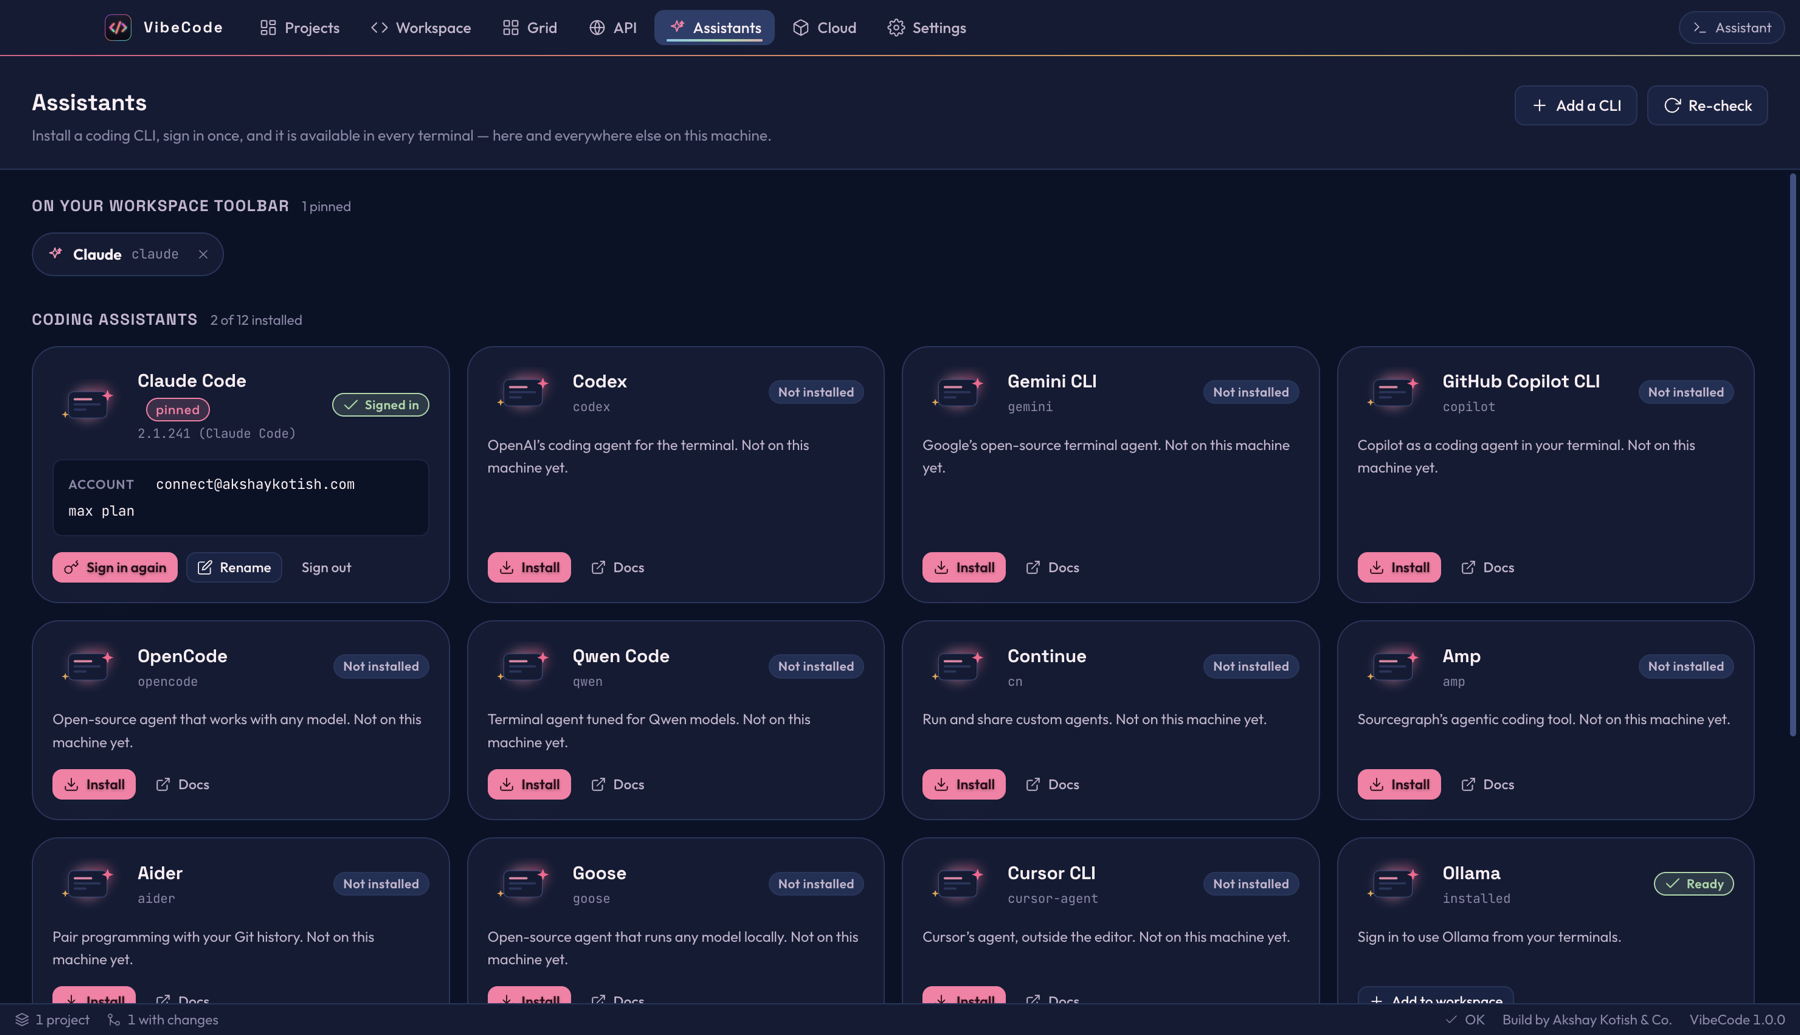Open Docs for Gemini CLI
Screen dimensions: 1800x1035
[x=1052, y=567]
